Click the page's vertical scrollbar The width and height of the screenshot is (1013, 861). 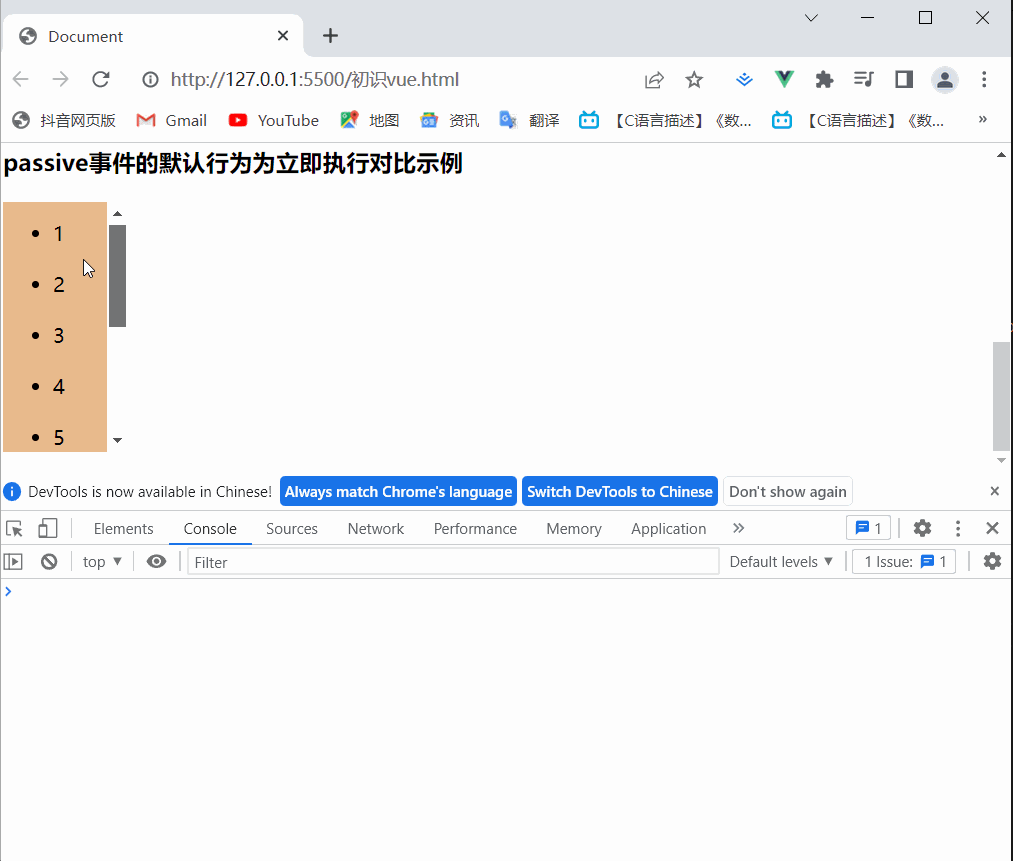coord(1000,390)
